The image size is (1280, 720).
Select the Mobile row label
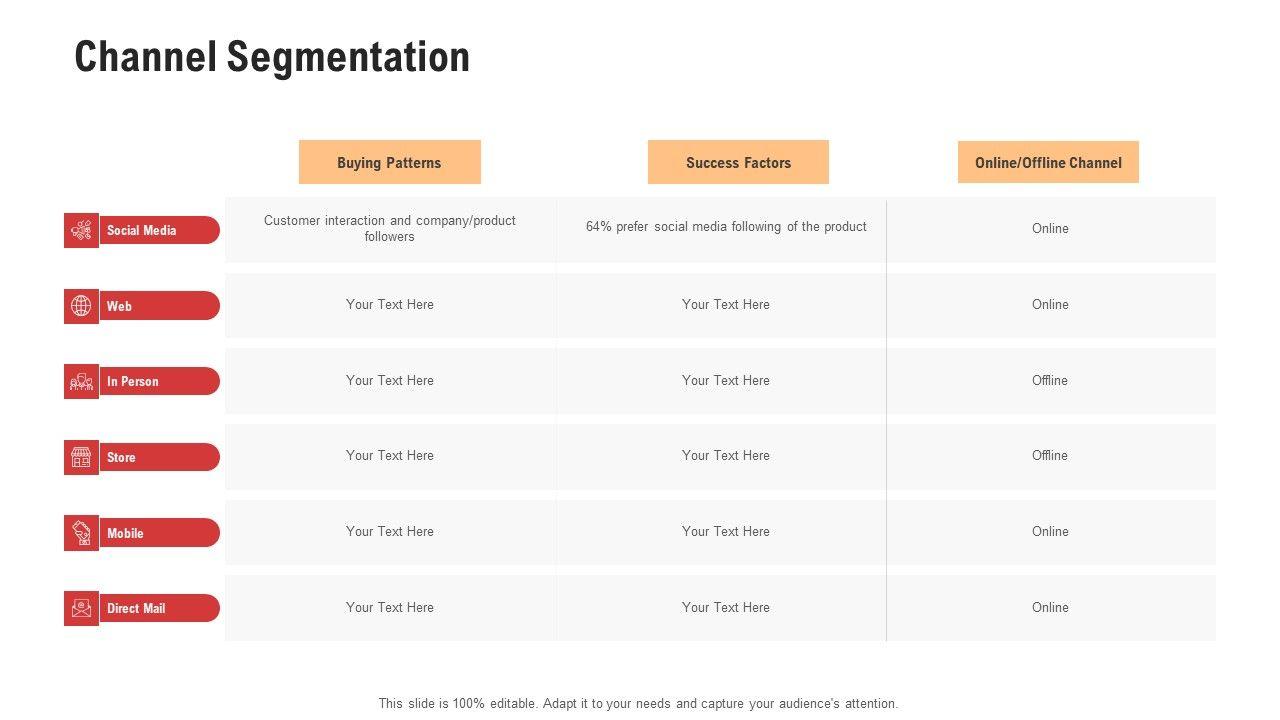coord(126,533)
